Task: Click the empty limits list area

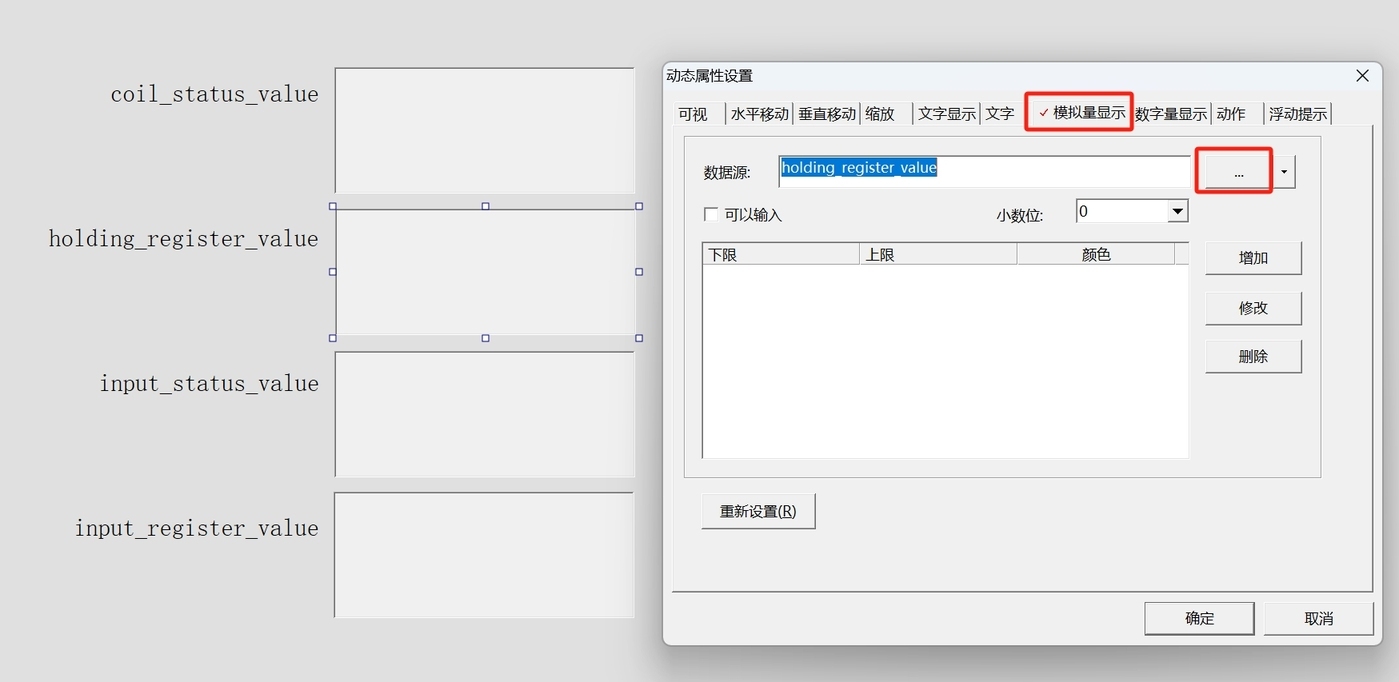Action: 945,361
